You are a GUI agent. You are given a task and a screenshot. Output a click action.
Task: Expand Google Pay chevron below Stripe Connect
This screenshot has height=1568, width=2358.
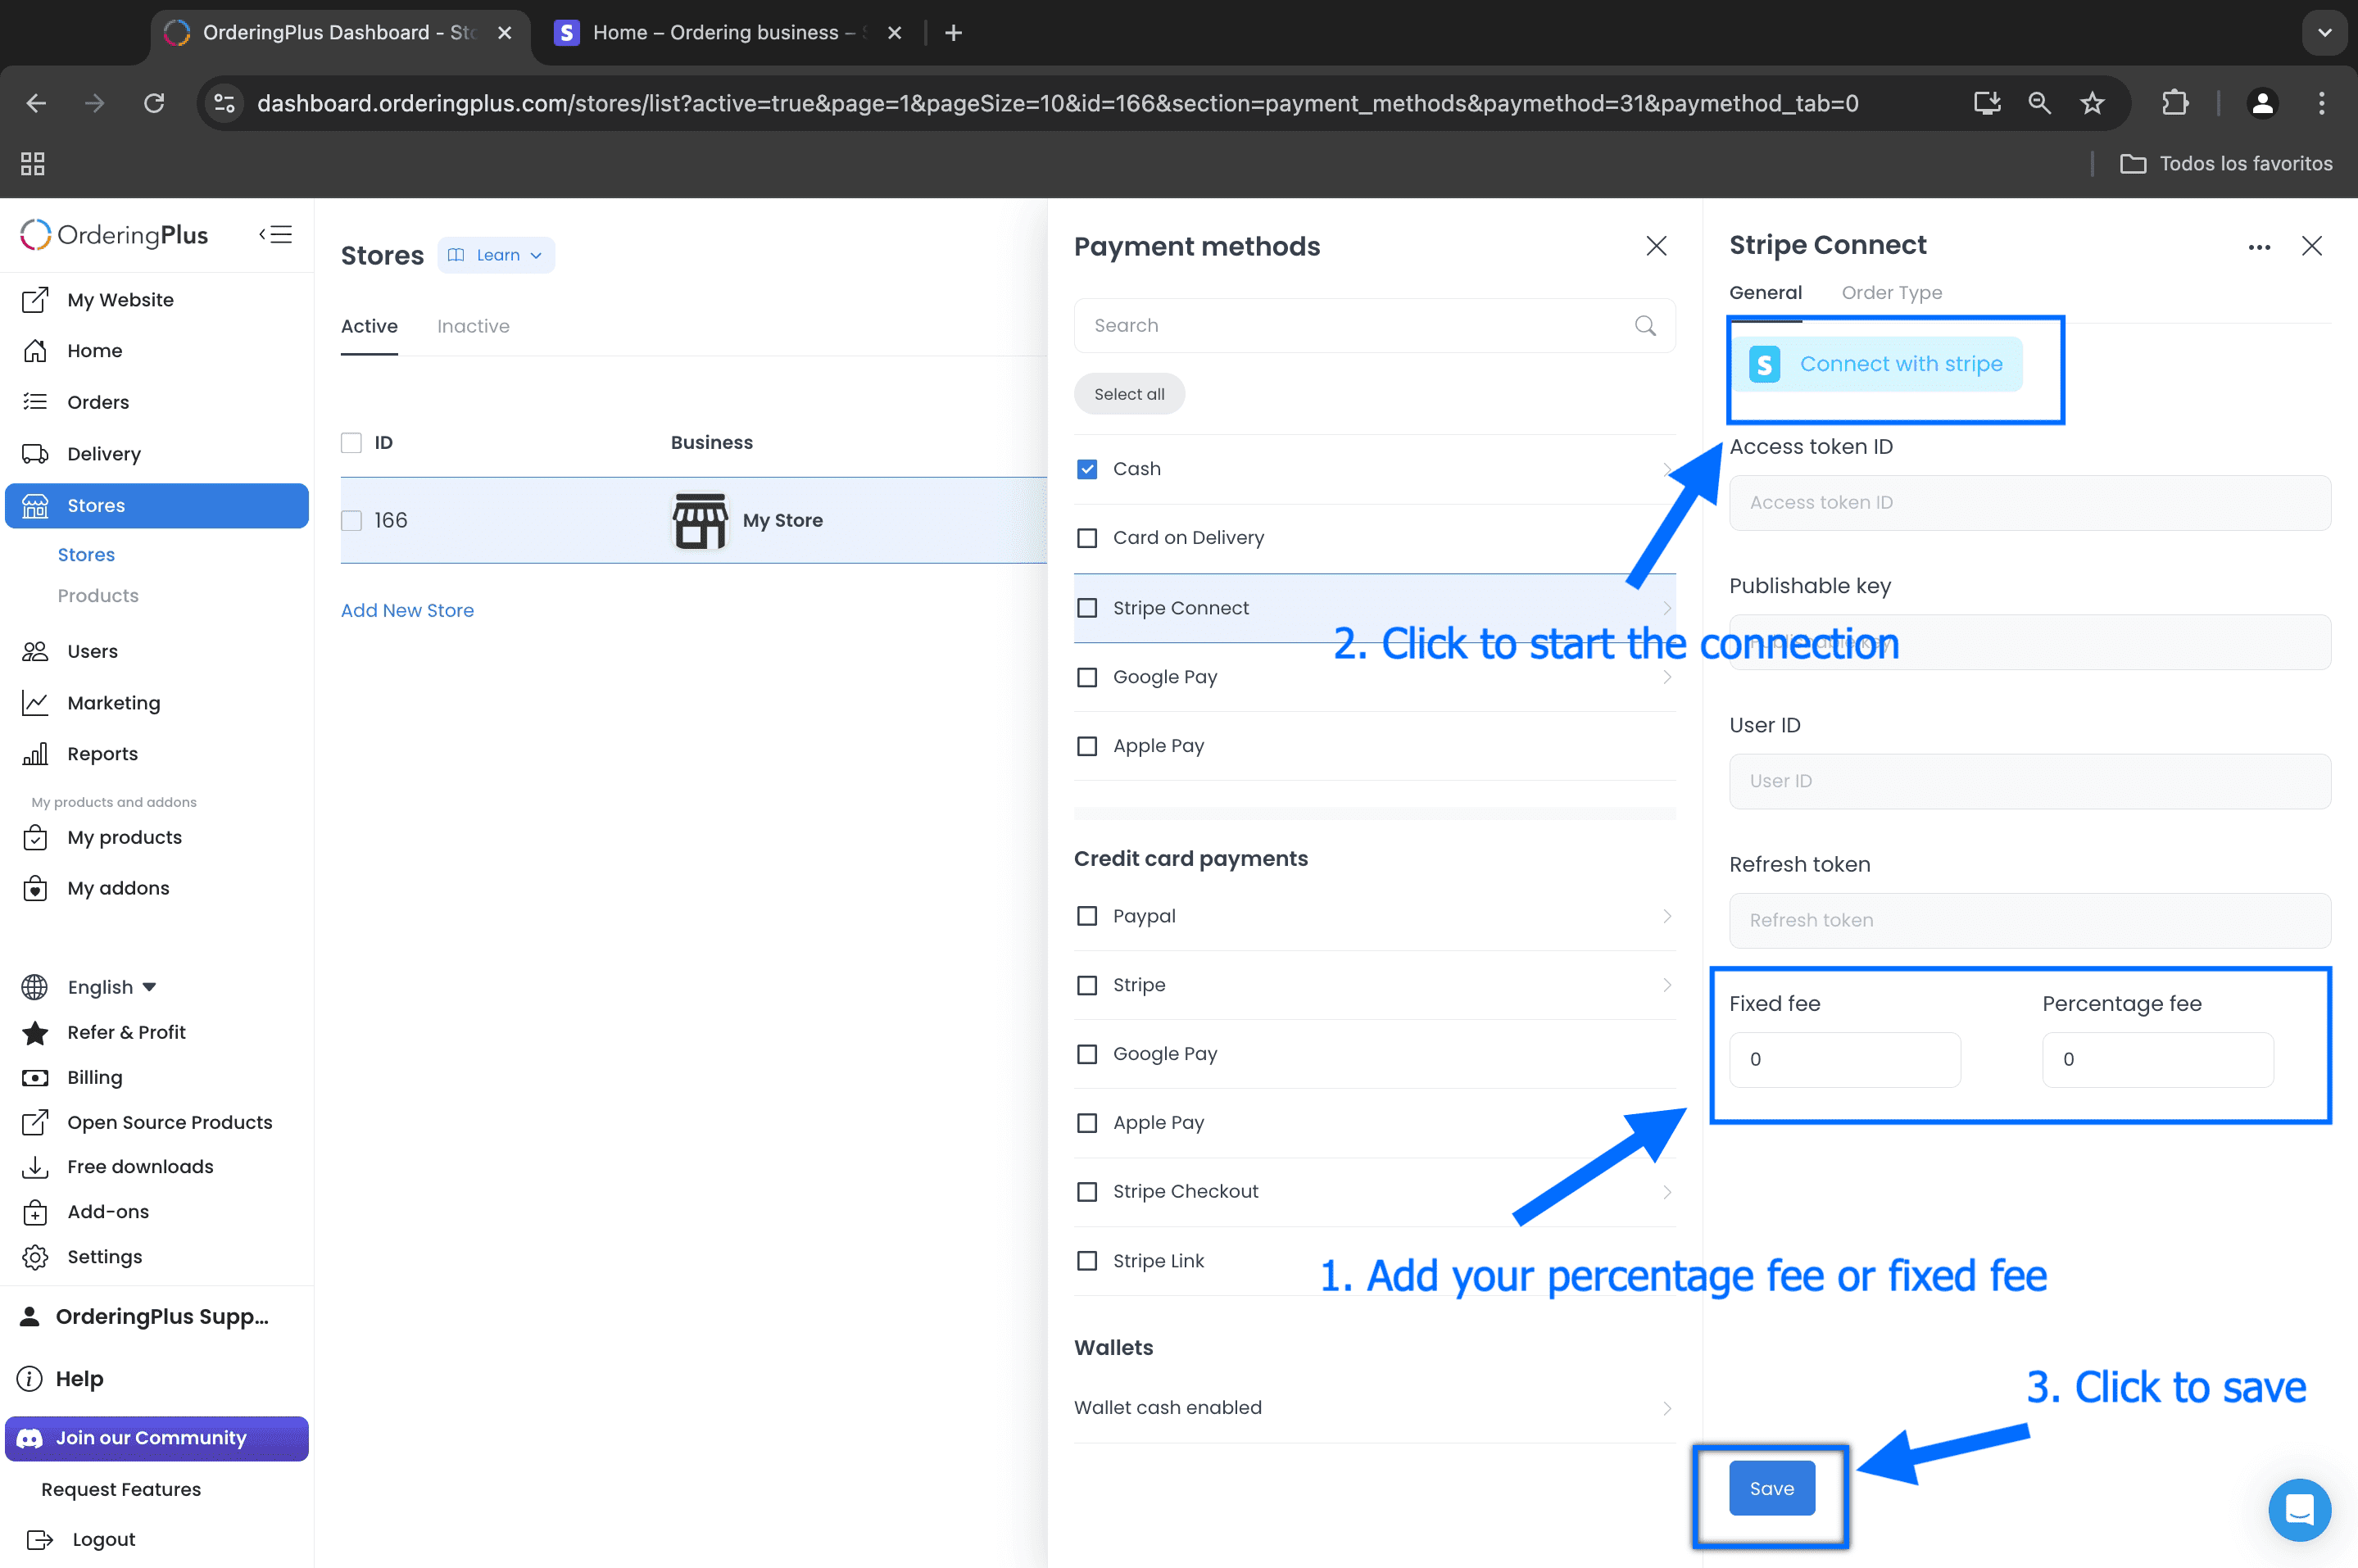[x=1667, y=677]
